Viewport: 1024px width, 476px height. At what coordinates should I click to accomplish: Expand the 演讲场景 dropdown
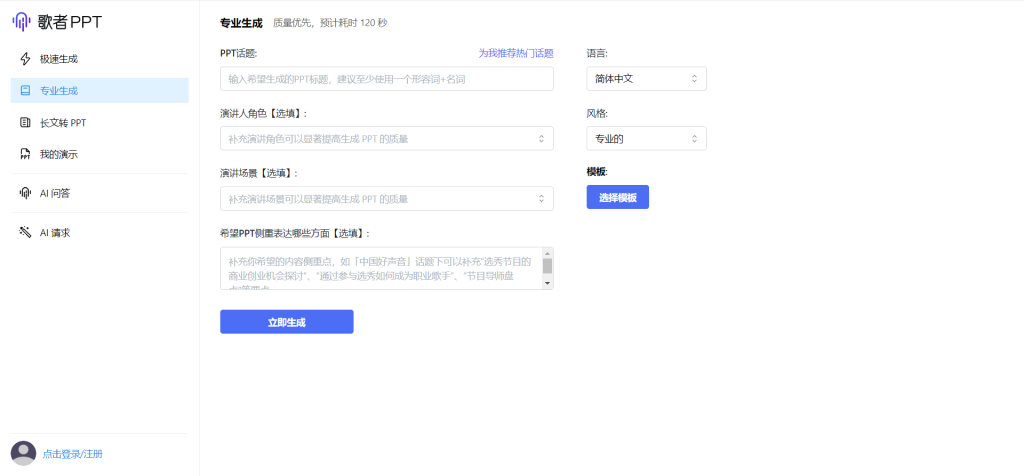tap(386, 199)
